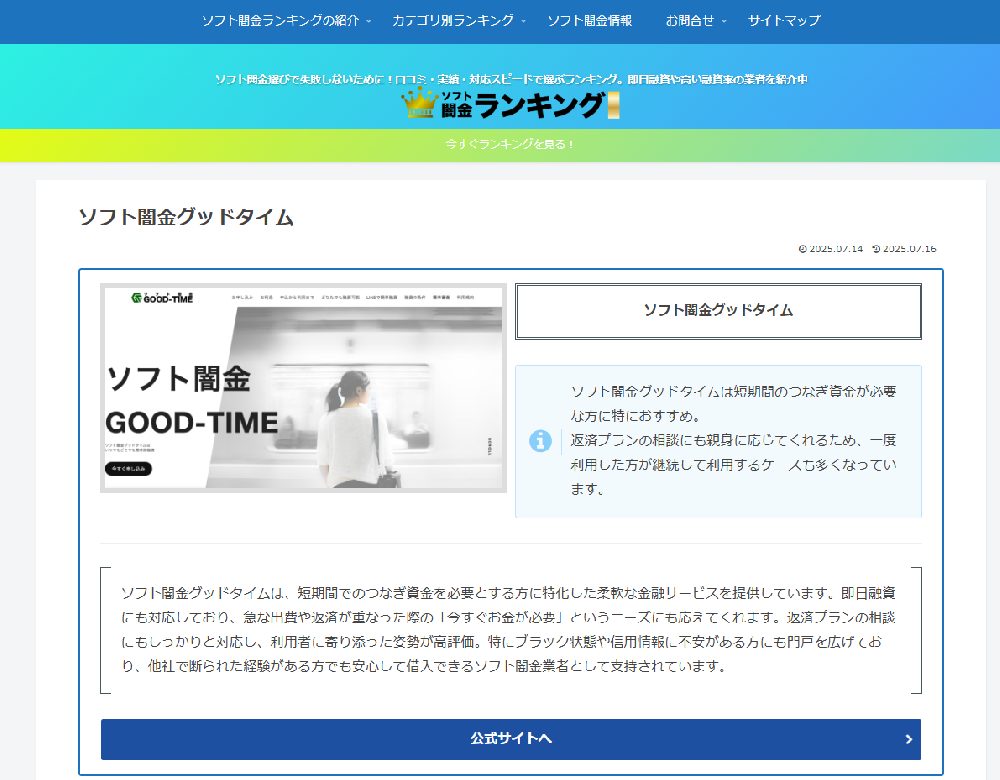Click the GOOD-TIME website preview thumbnail

click(x=303, y=388)
